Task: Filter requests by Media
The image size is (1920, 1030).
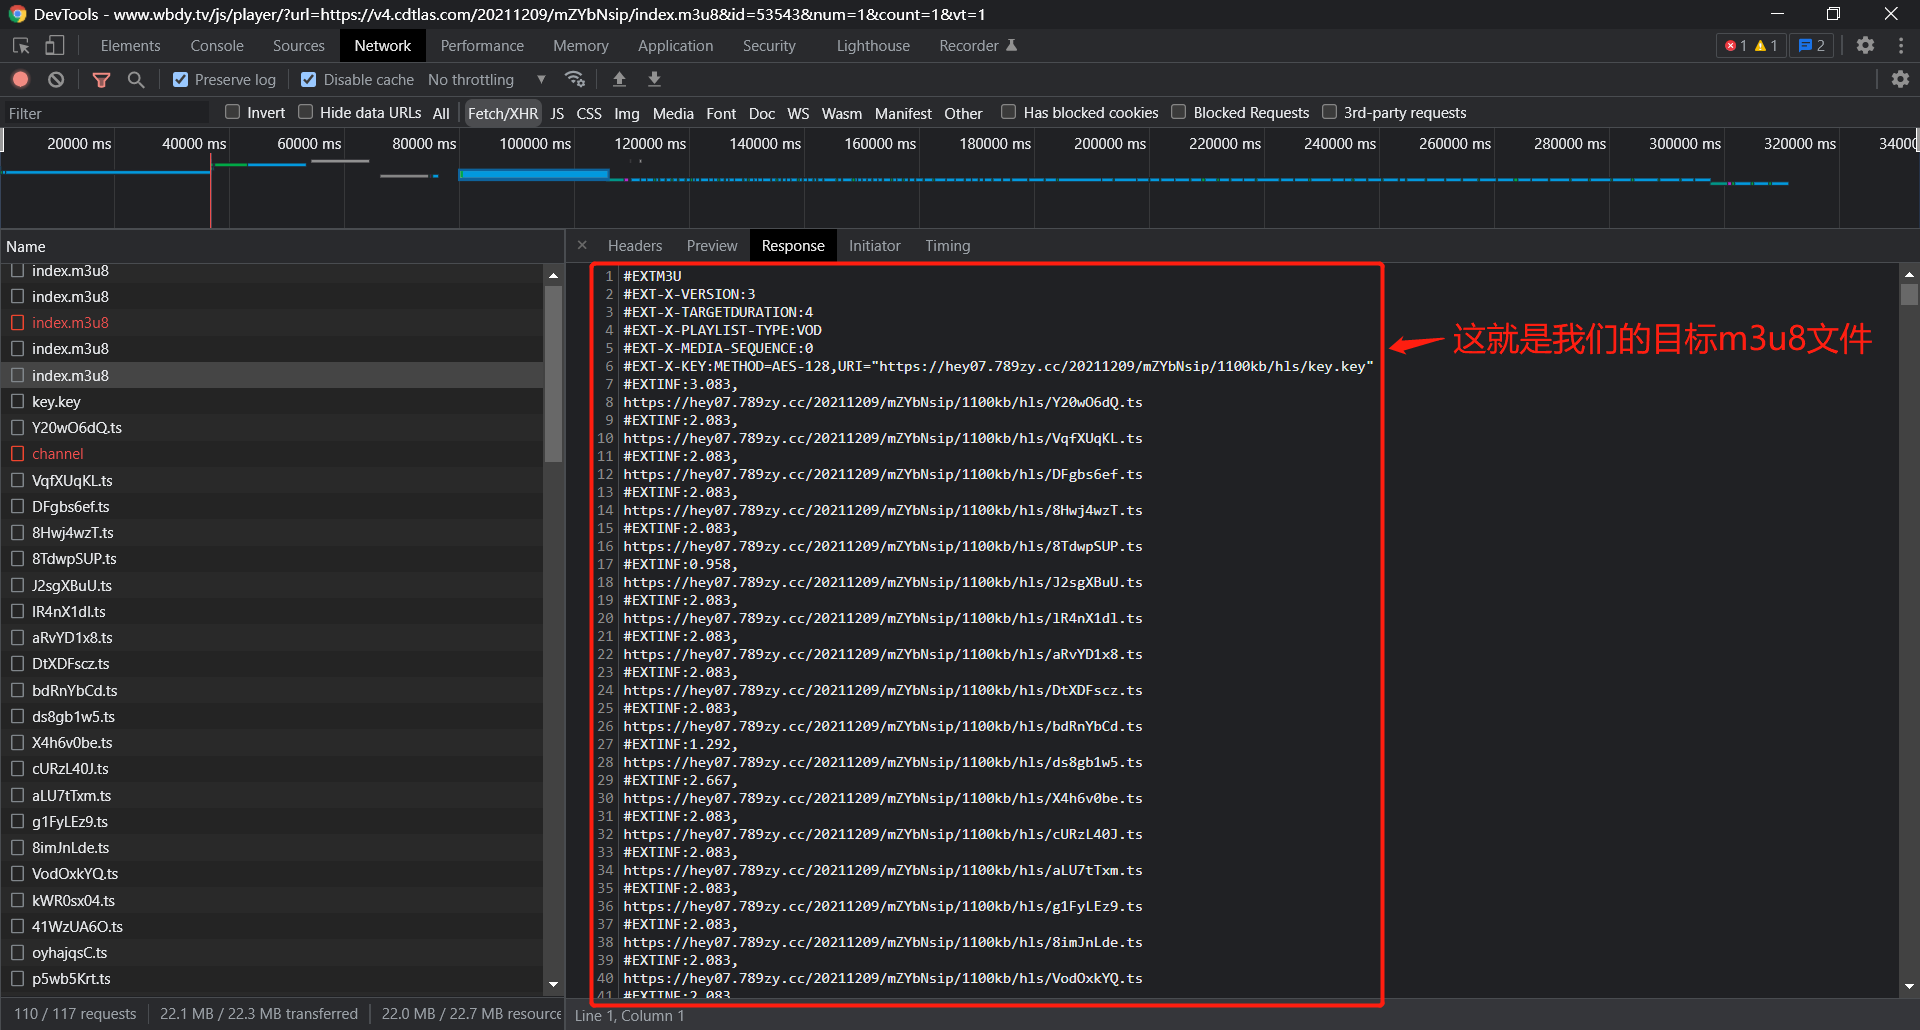Action: tap(673, 113)
